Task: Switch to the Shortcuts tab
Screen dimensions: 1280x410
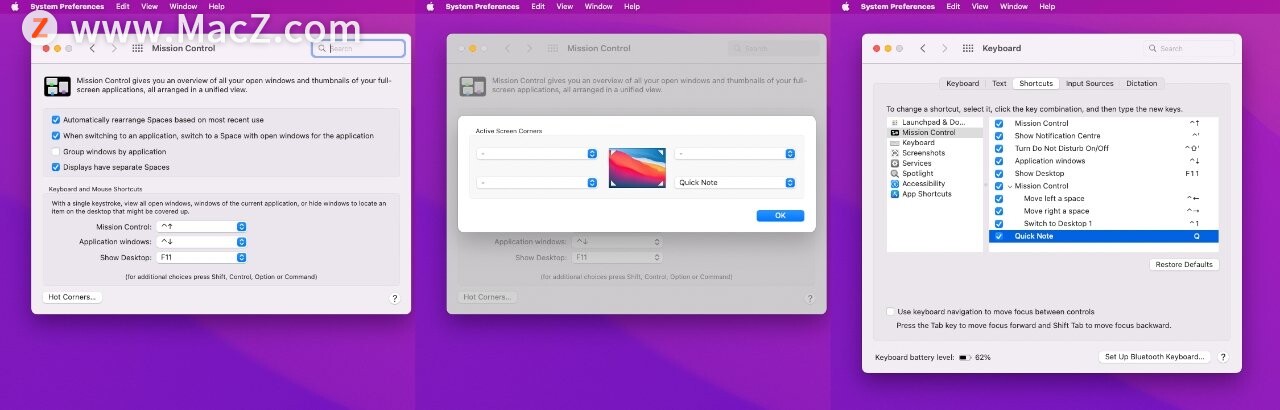Action: pyautogui.click(x=1036, y=84)
